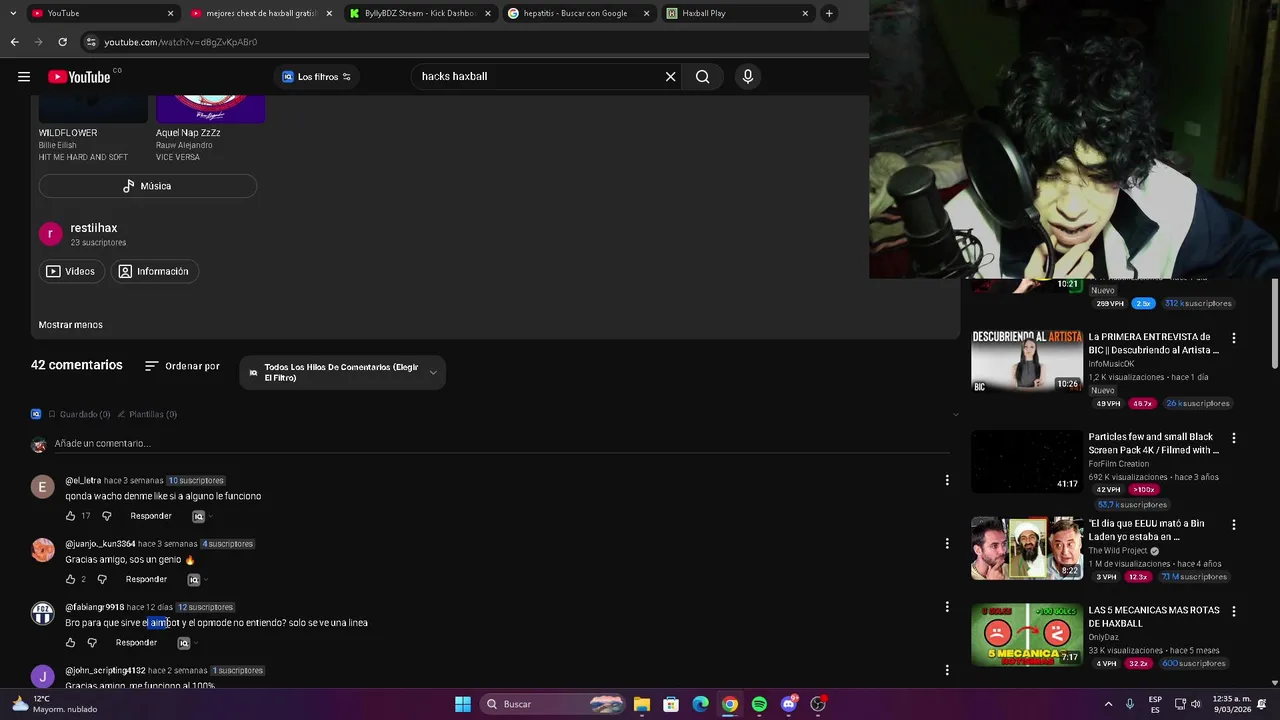Viewport: 1280px width, 720px height.
Task: Open the Ordenar por sort menu
Action: 182,366
